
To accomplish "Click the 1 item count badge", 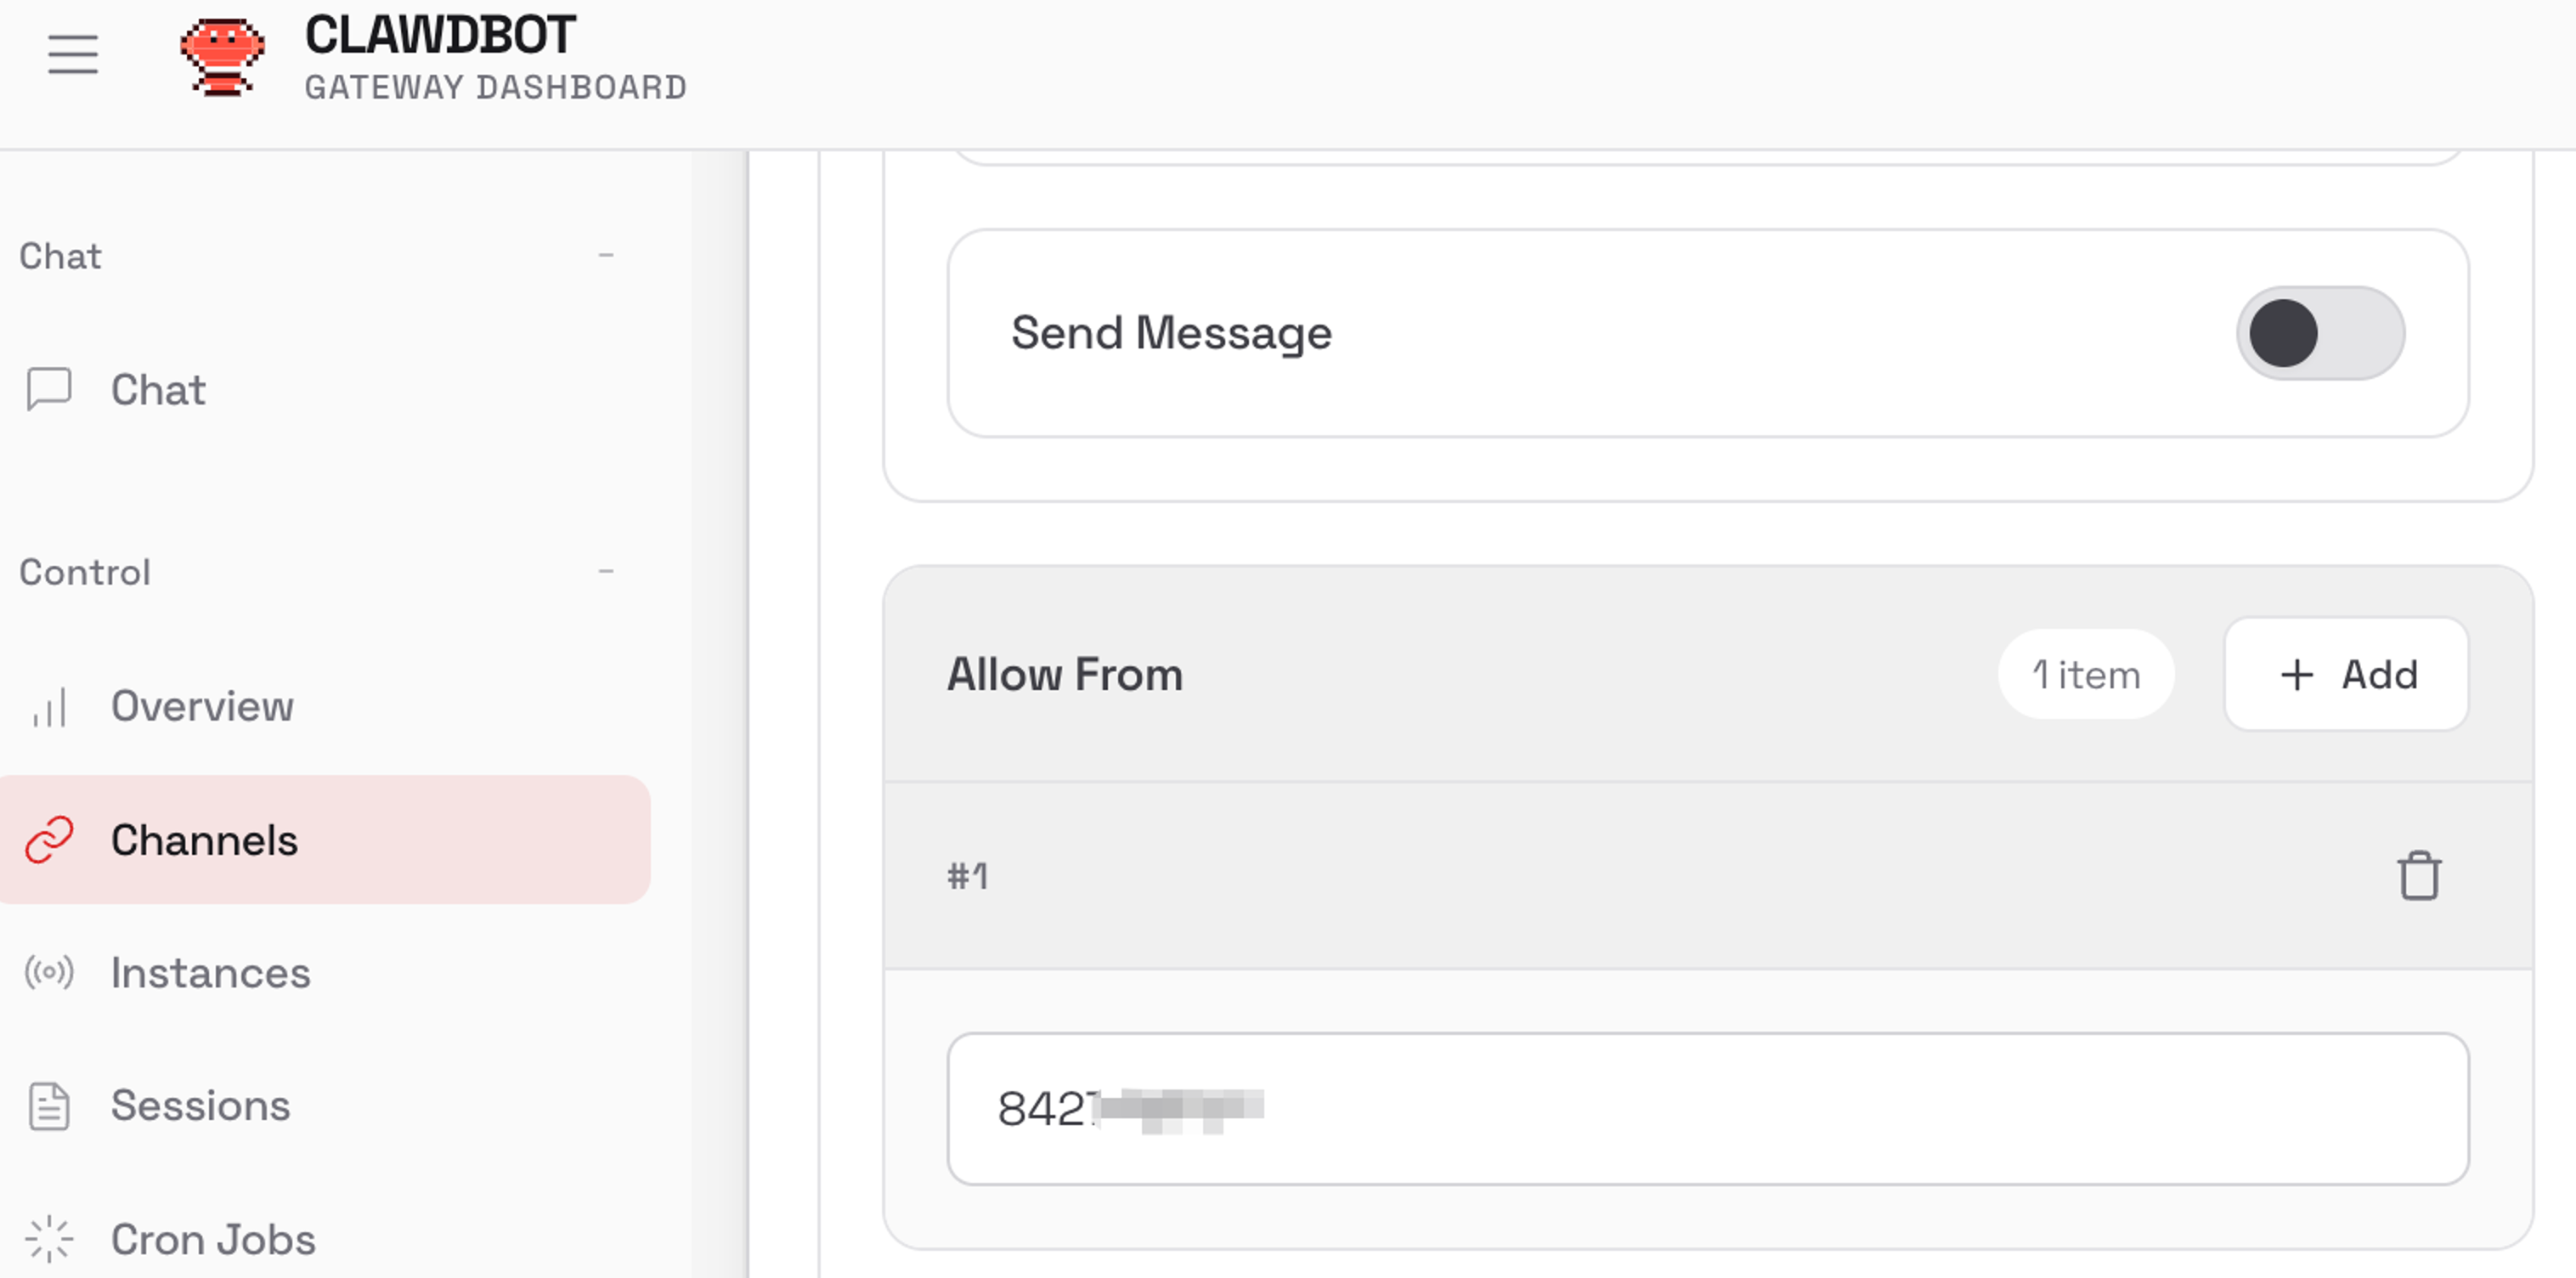I will point(2085,675).
